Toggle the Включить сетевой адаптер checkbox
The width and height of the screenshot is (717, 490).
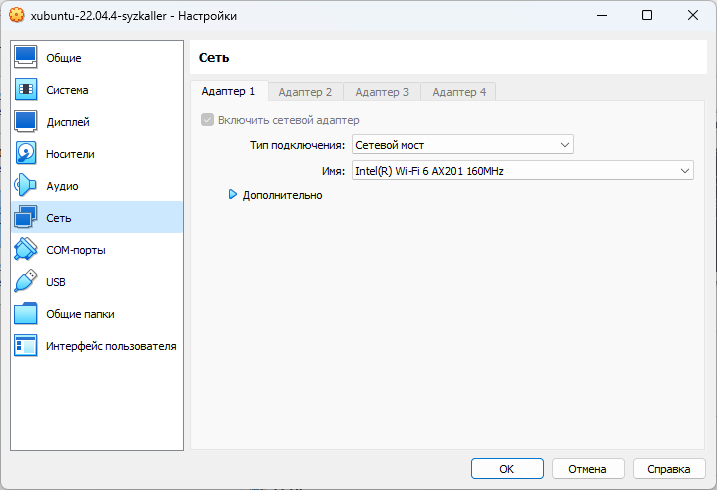tap(208, 120)
